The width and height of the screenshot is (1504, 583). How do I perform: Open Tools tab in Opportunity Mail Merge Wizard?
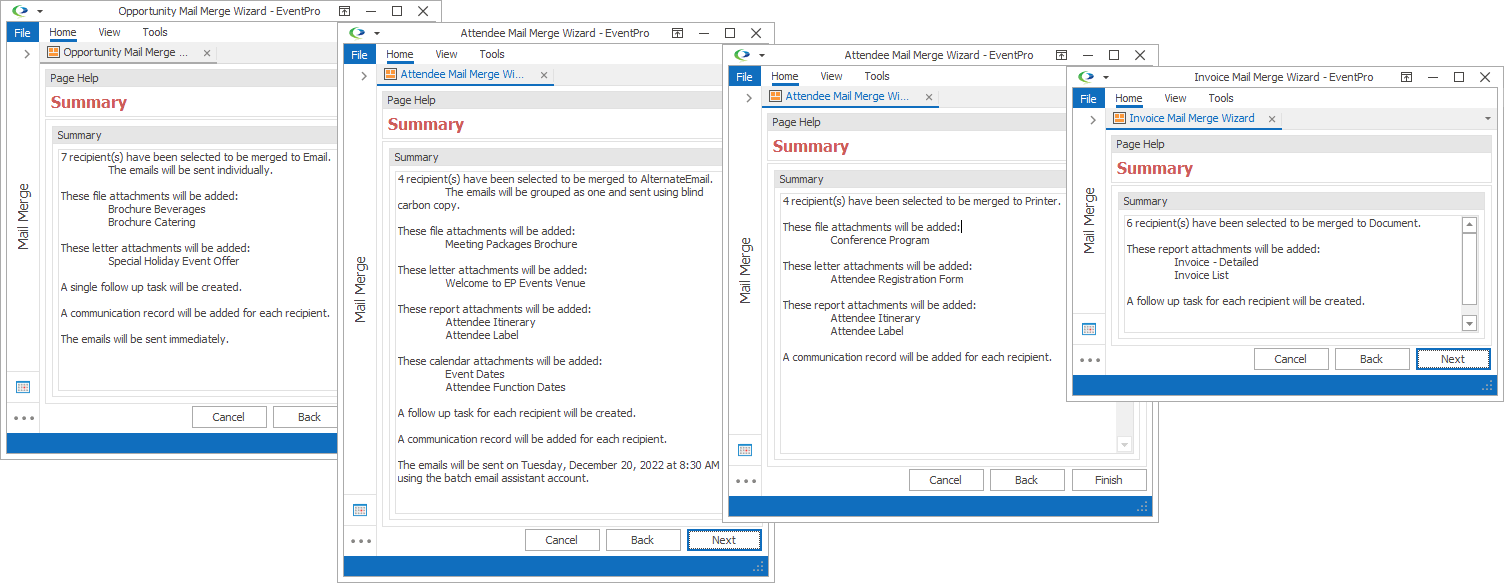(x=155, y=33)
